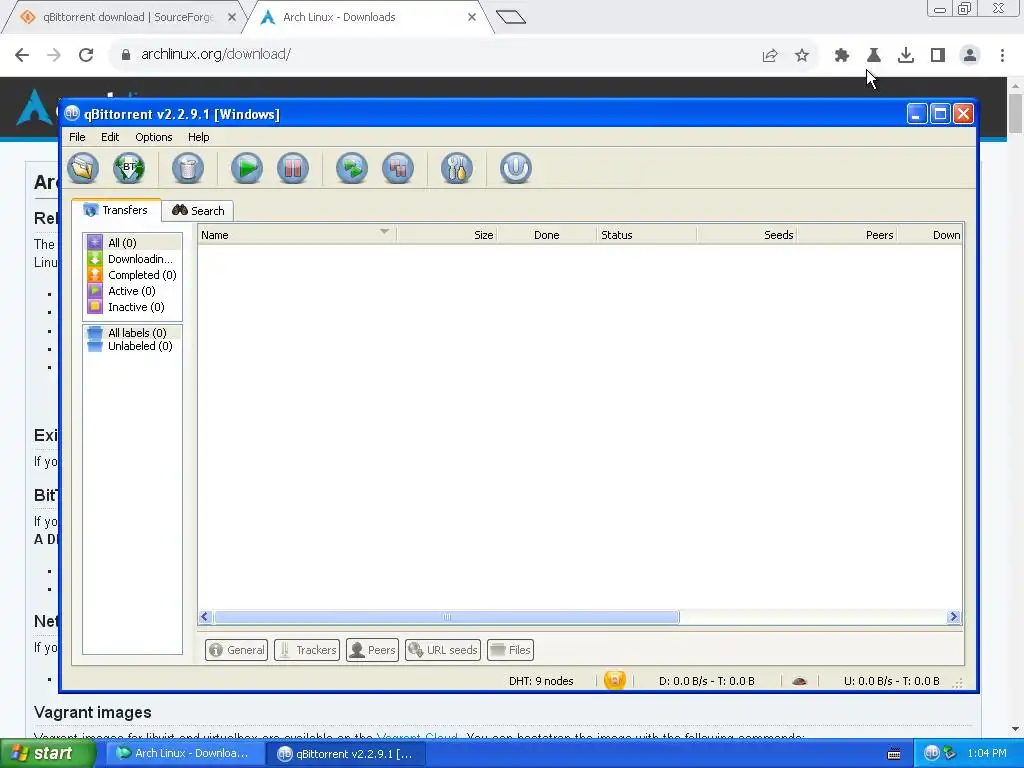Open Chrome labs flask icon
The width and height of the screenshot is (1024, 768).
point(874,56)
